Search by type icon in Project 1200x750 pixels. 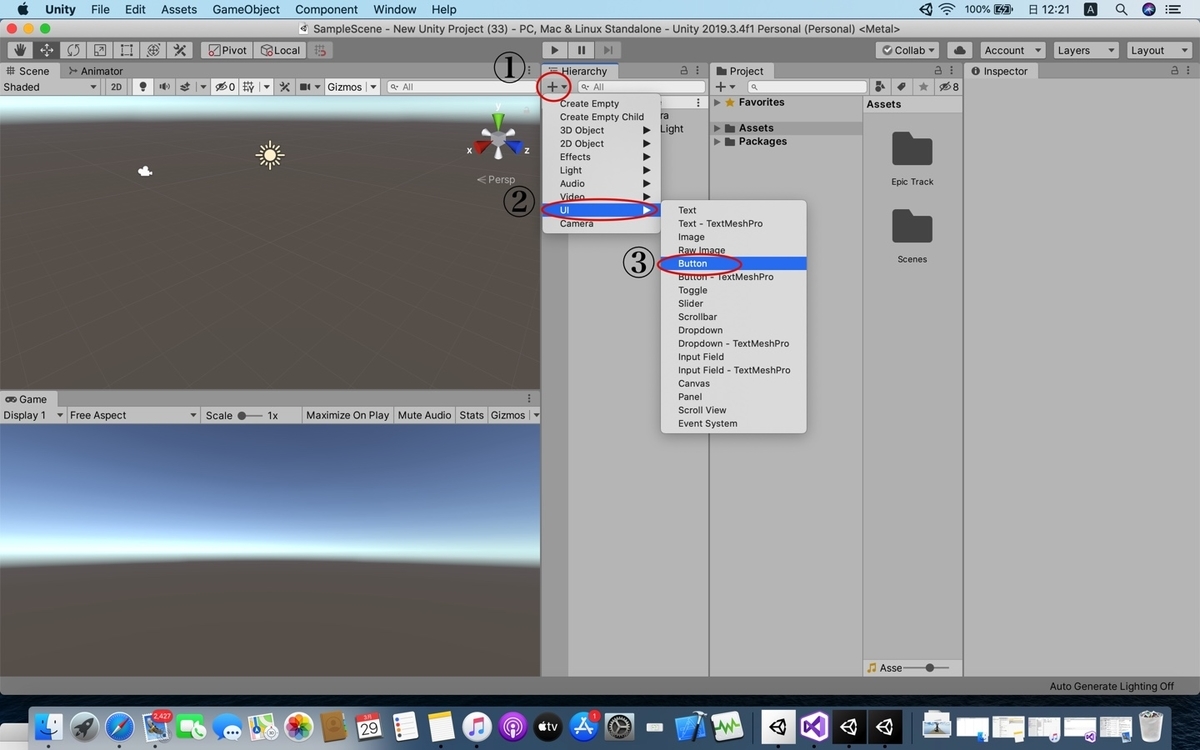[x=881, y=87]
